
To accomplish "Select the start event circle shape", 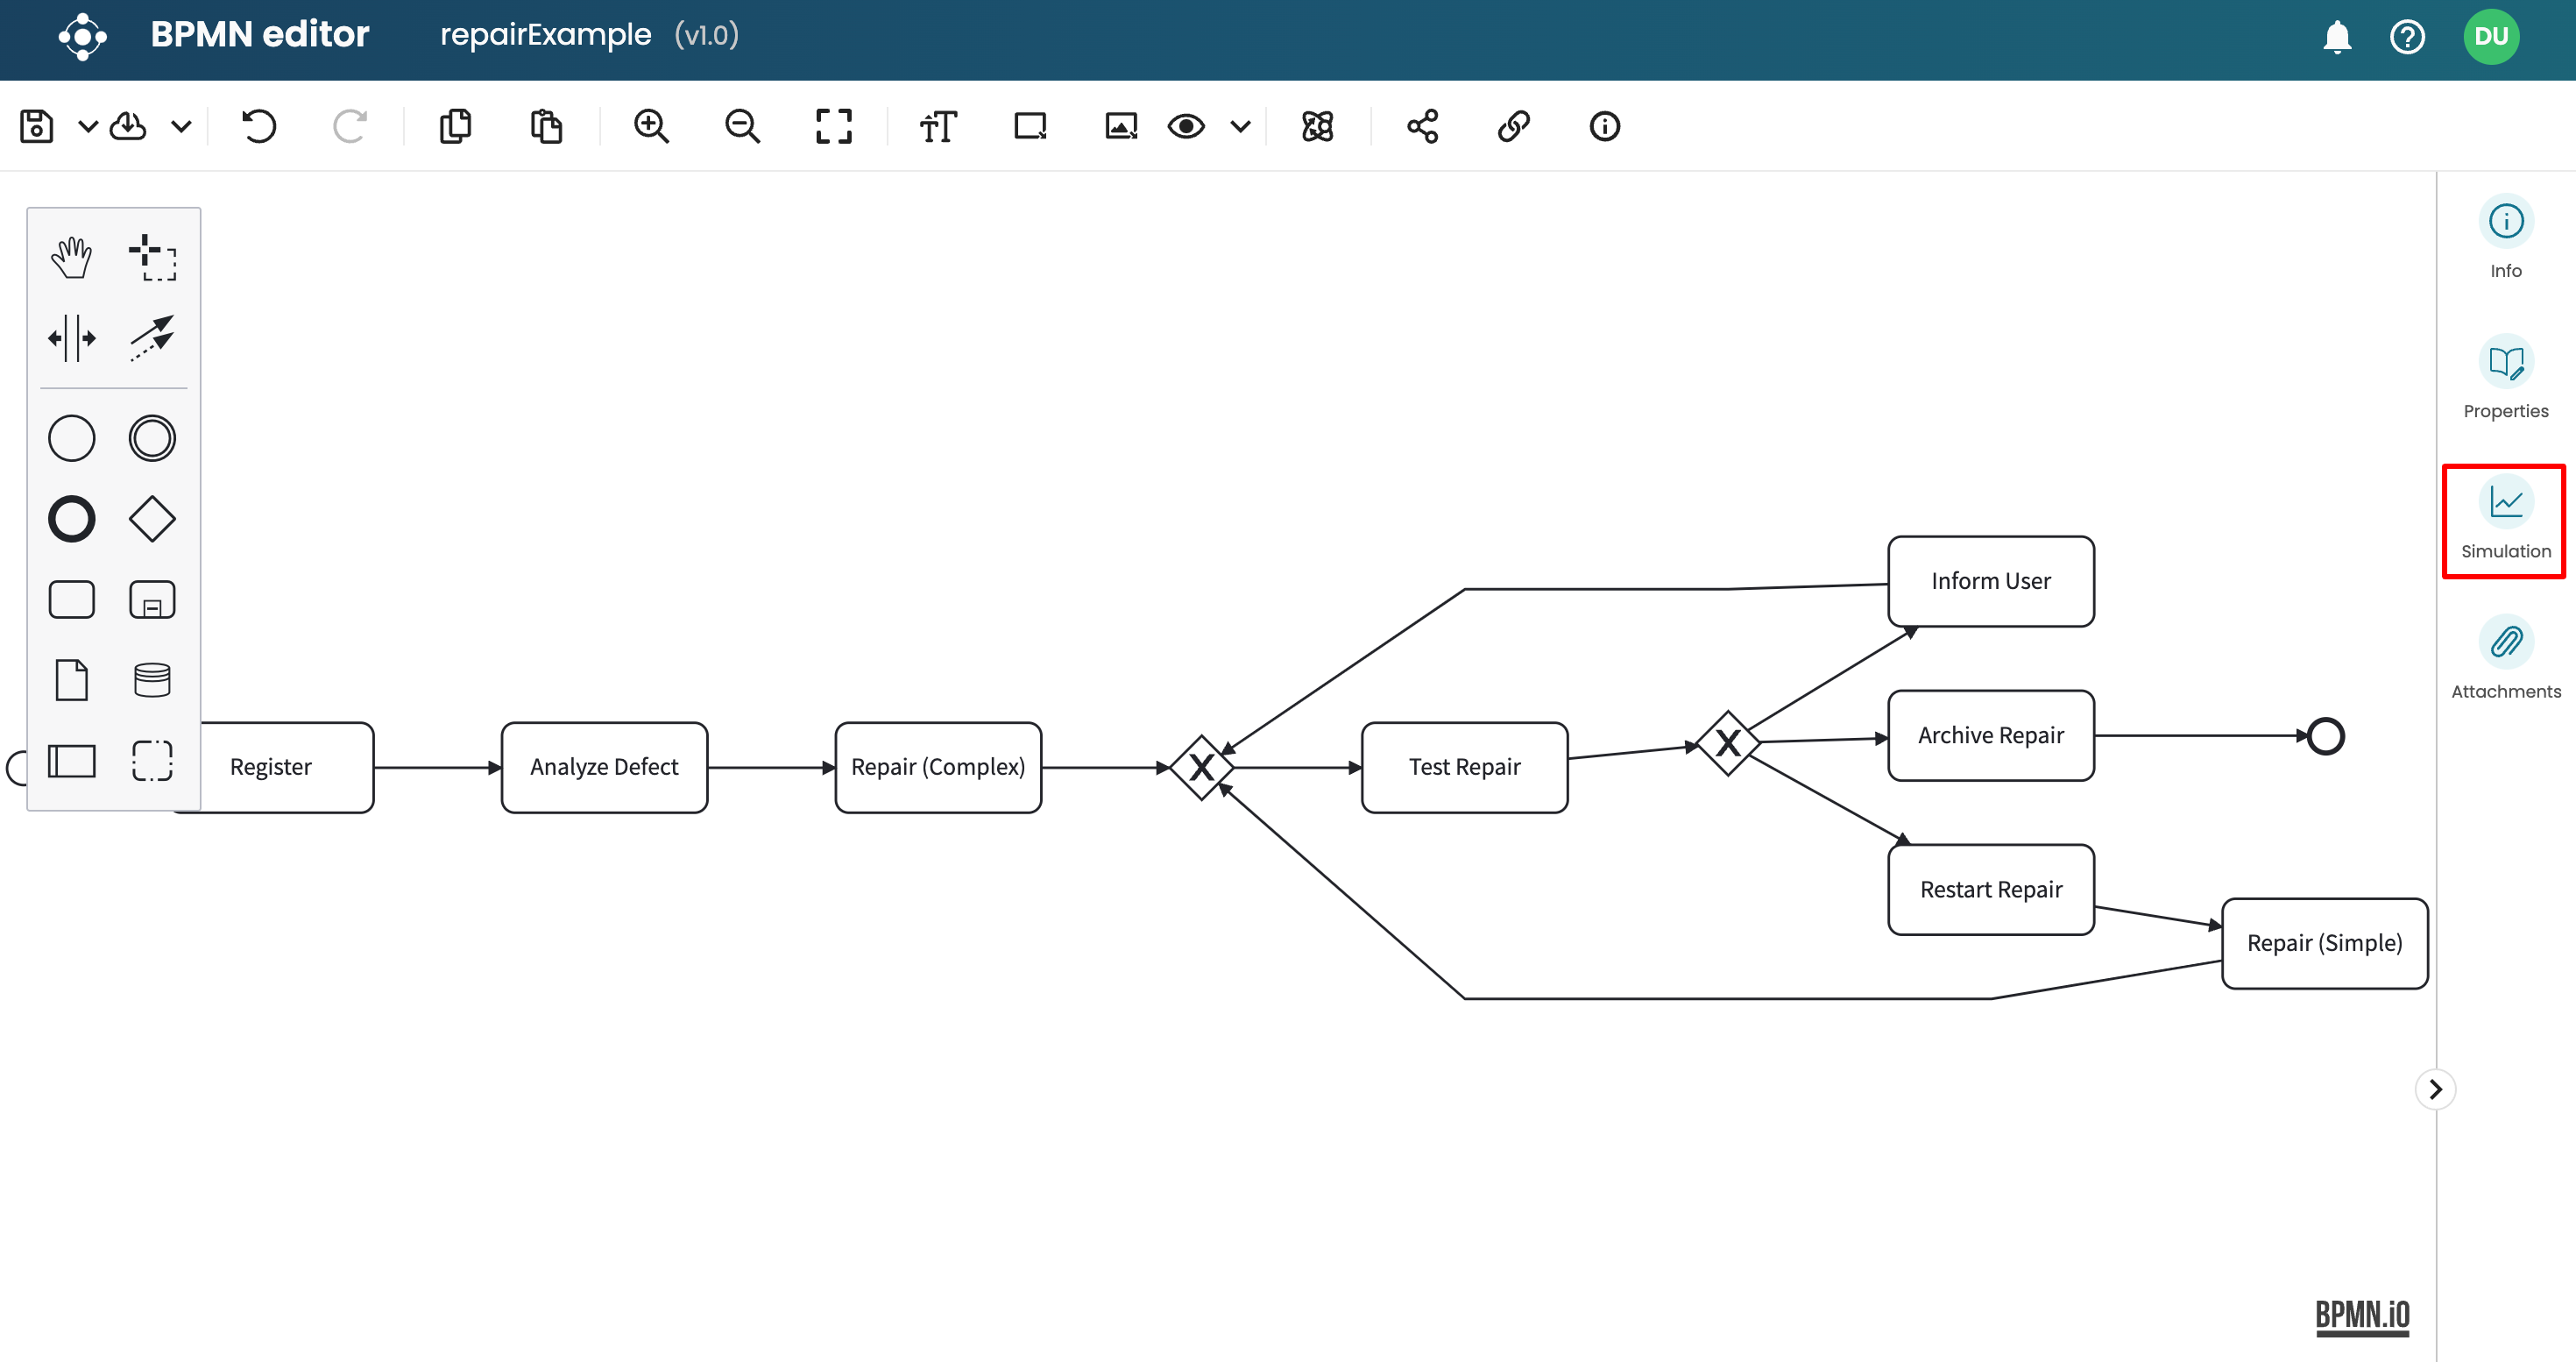I will click(x=71, y=438).
